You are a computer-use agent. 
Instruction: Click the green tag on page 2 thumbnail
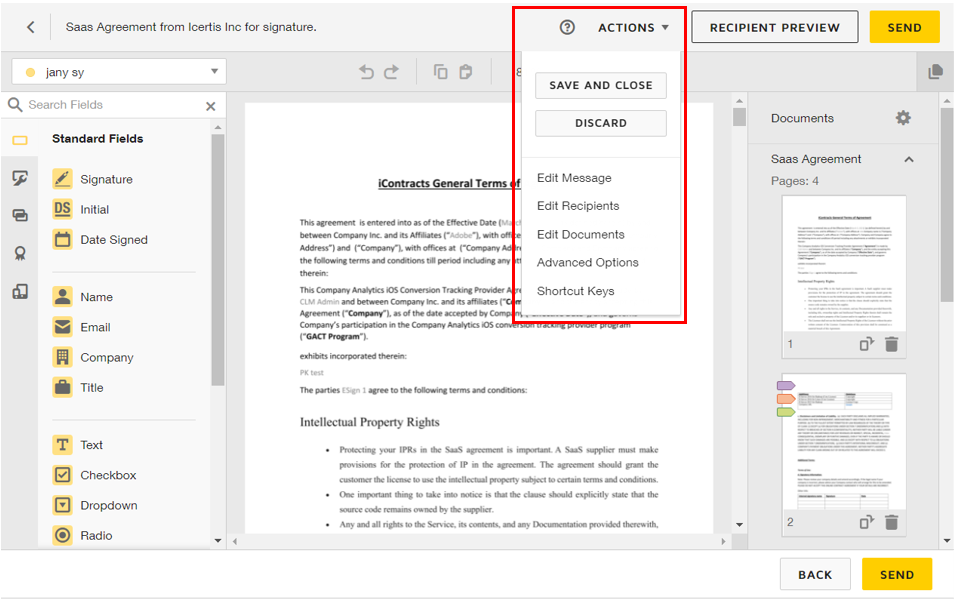(x=786, y=411)
